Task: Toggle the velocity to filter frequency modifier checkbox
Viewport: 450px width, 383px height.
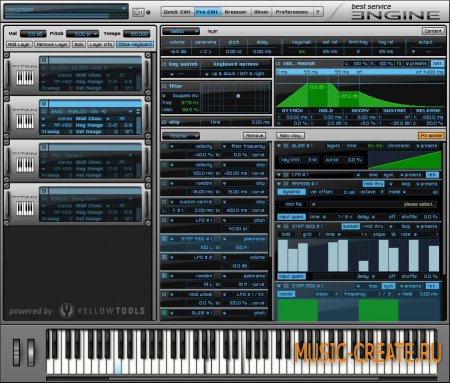Action: (x=164, y=146)
